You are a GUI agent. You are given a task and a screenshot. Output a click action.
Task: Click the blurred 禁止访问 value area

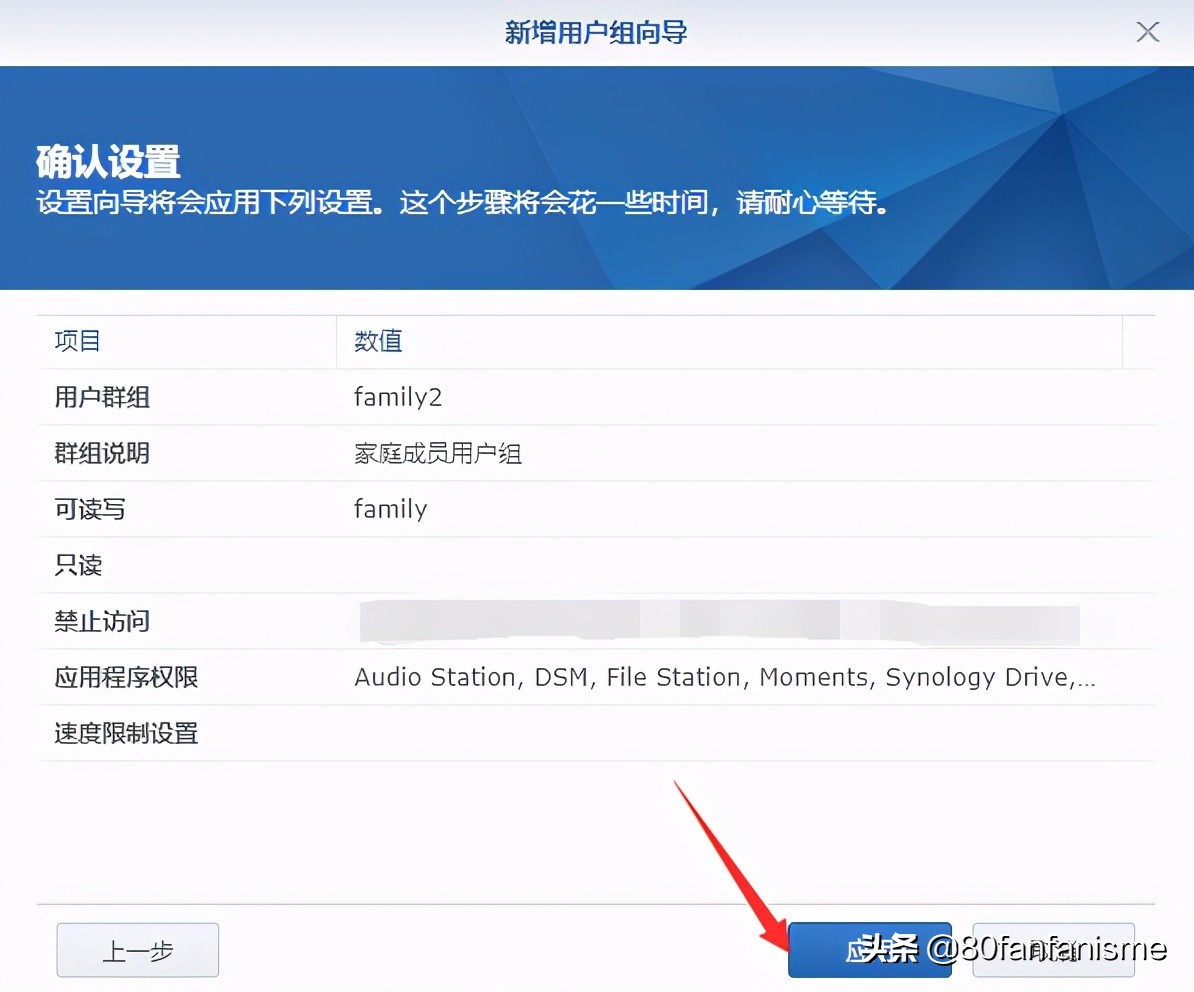click(x=720, y=621)
